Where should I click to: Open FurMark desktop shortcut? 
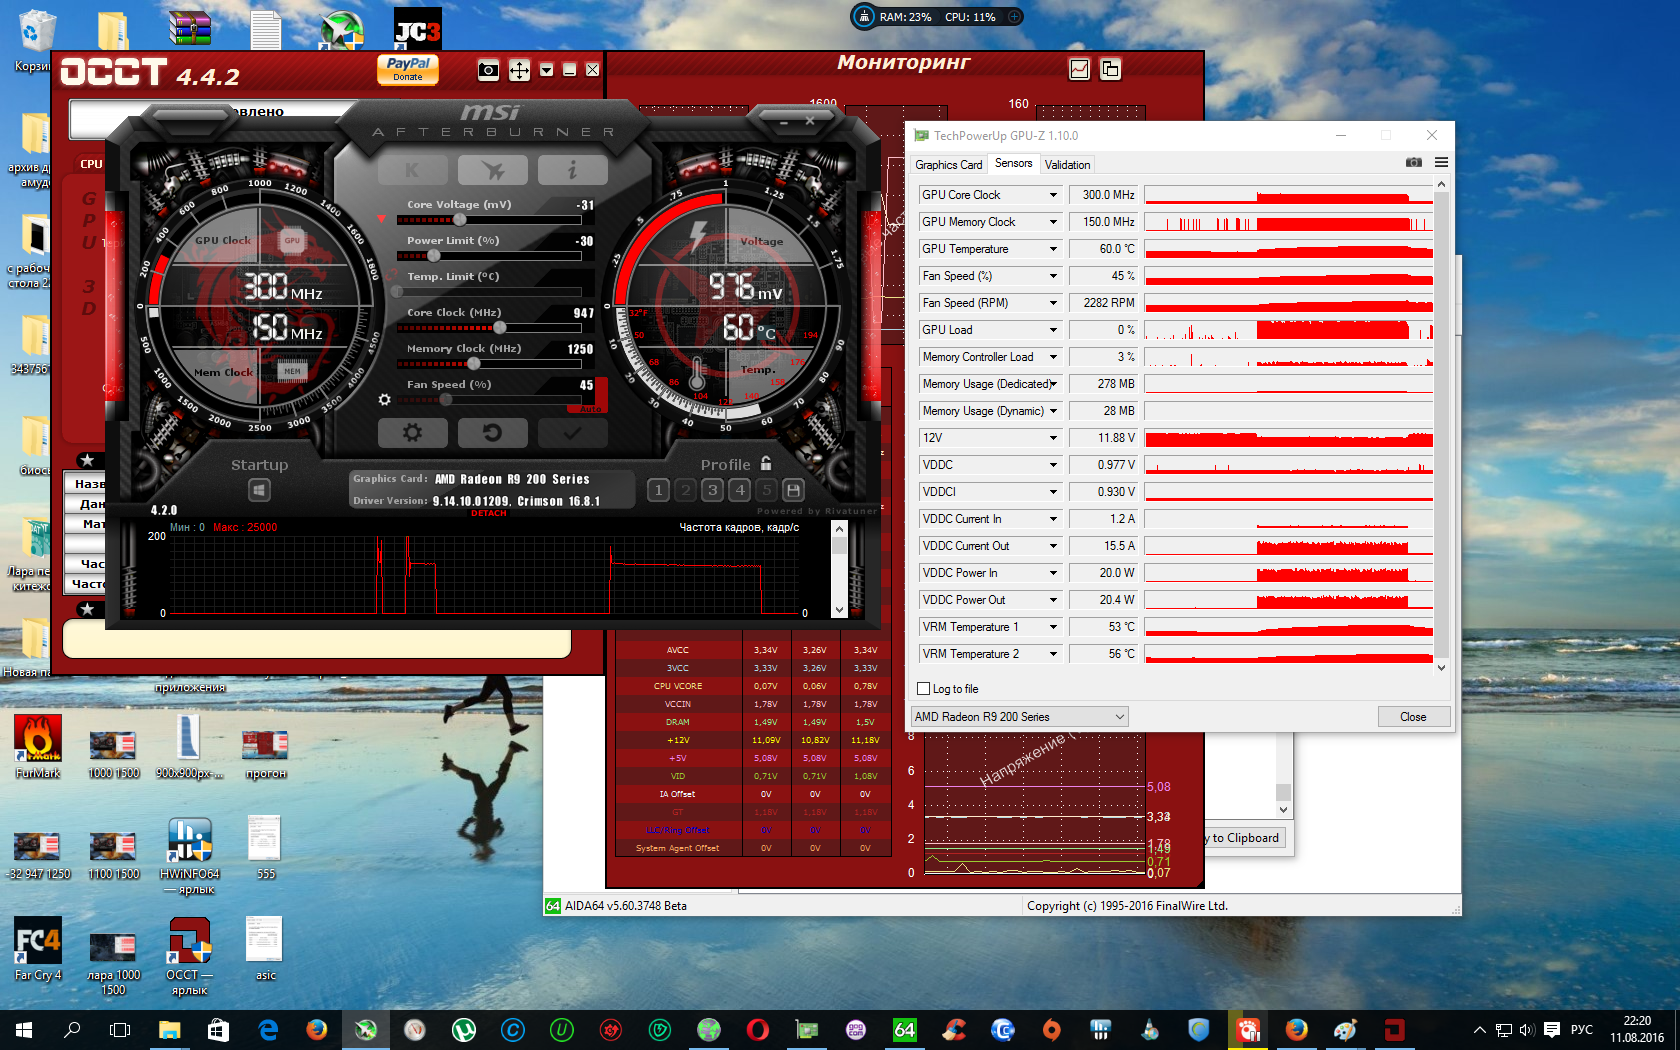point(38,748)
